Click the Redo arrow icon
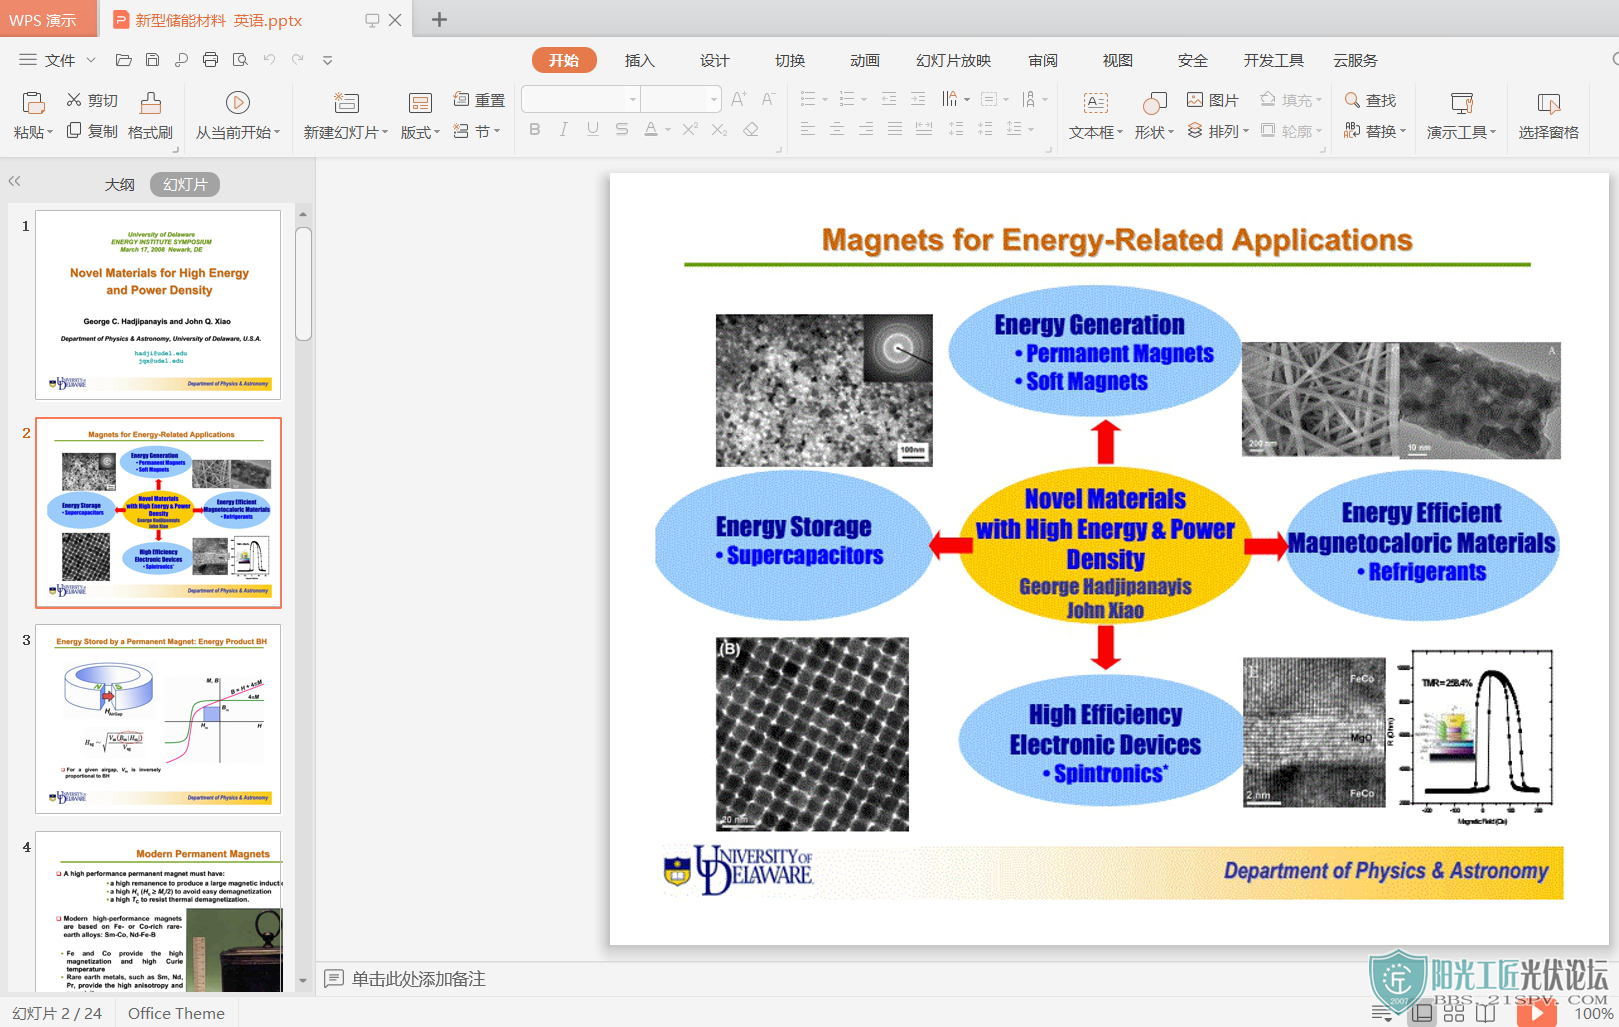The width and height of the screenshot is (1619, 1027). point(297,60)
